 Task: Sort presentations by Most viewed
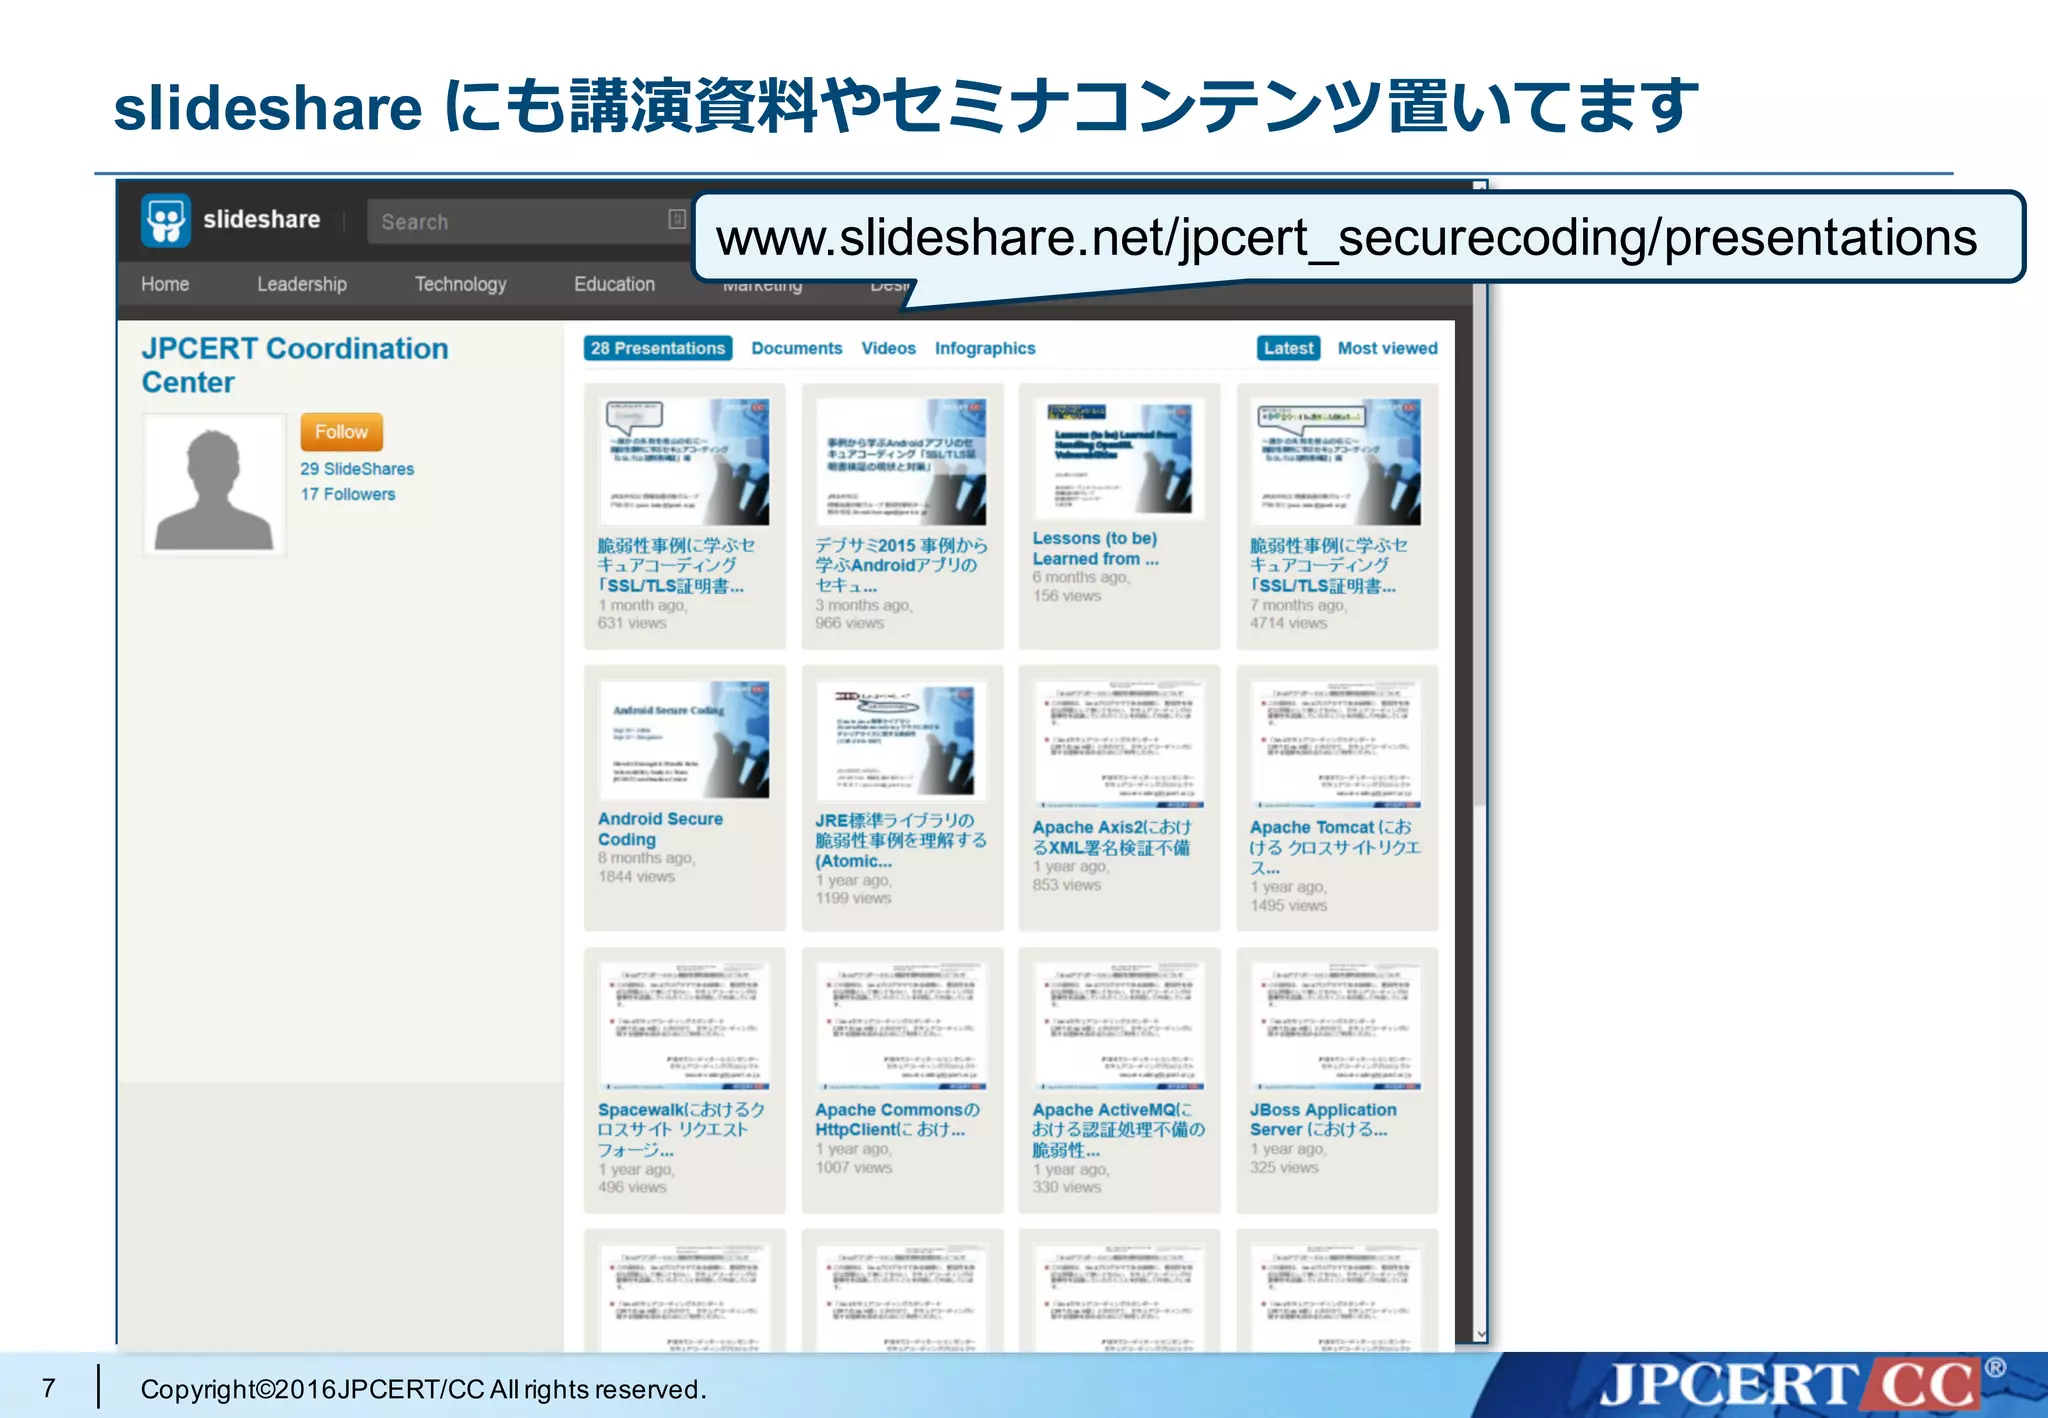[1387, 348]
